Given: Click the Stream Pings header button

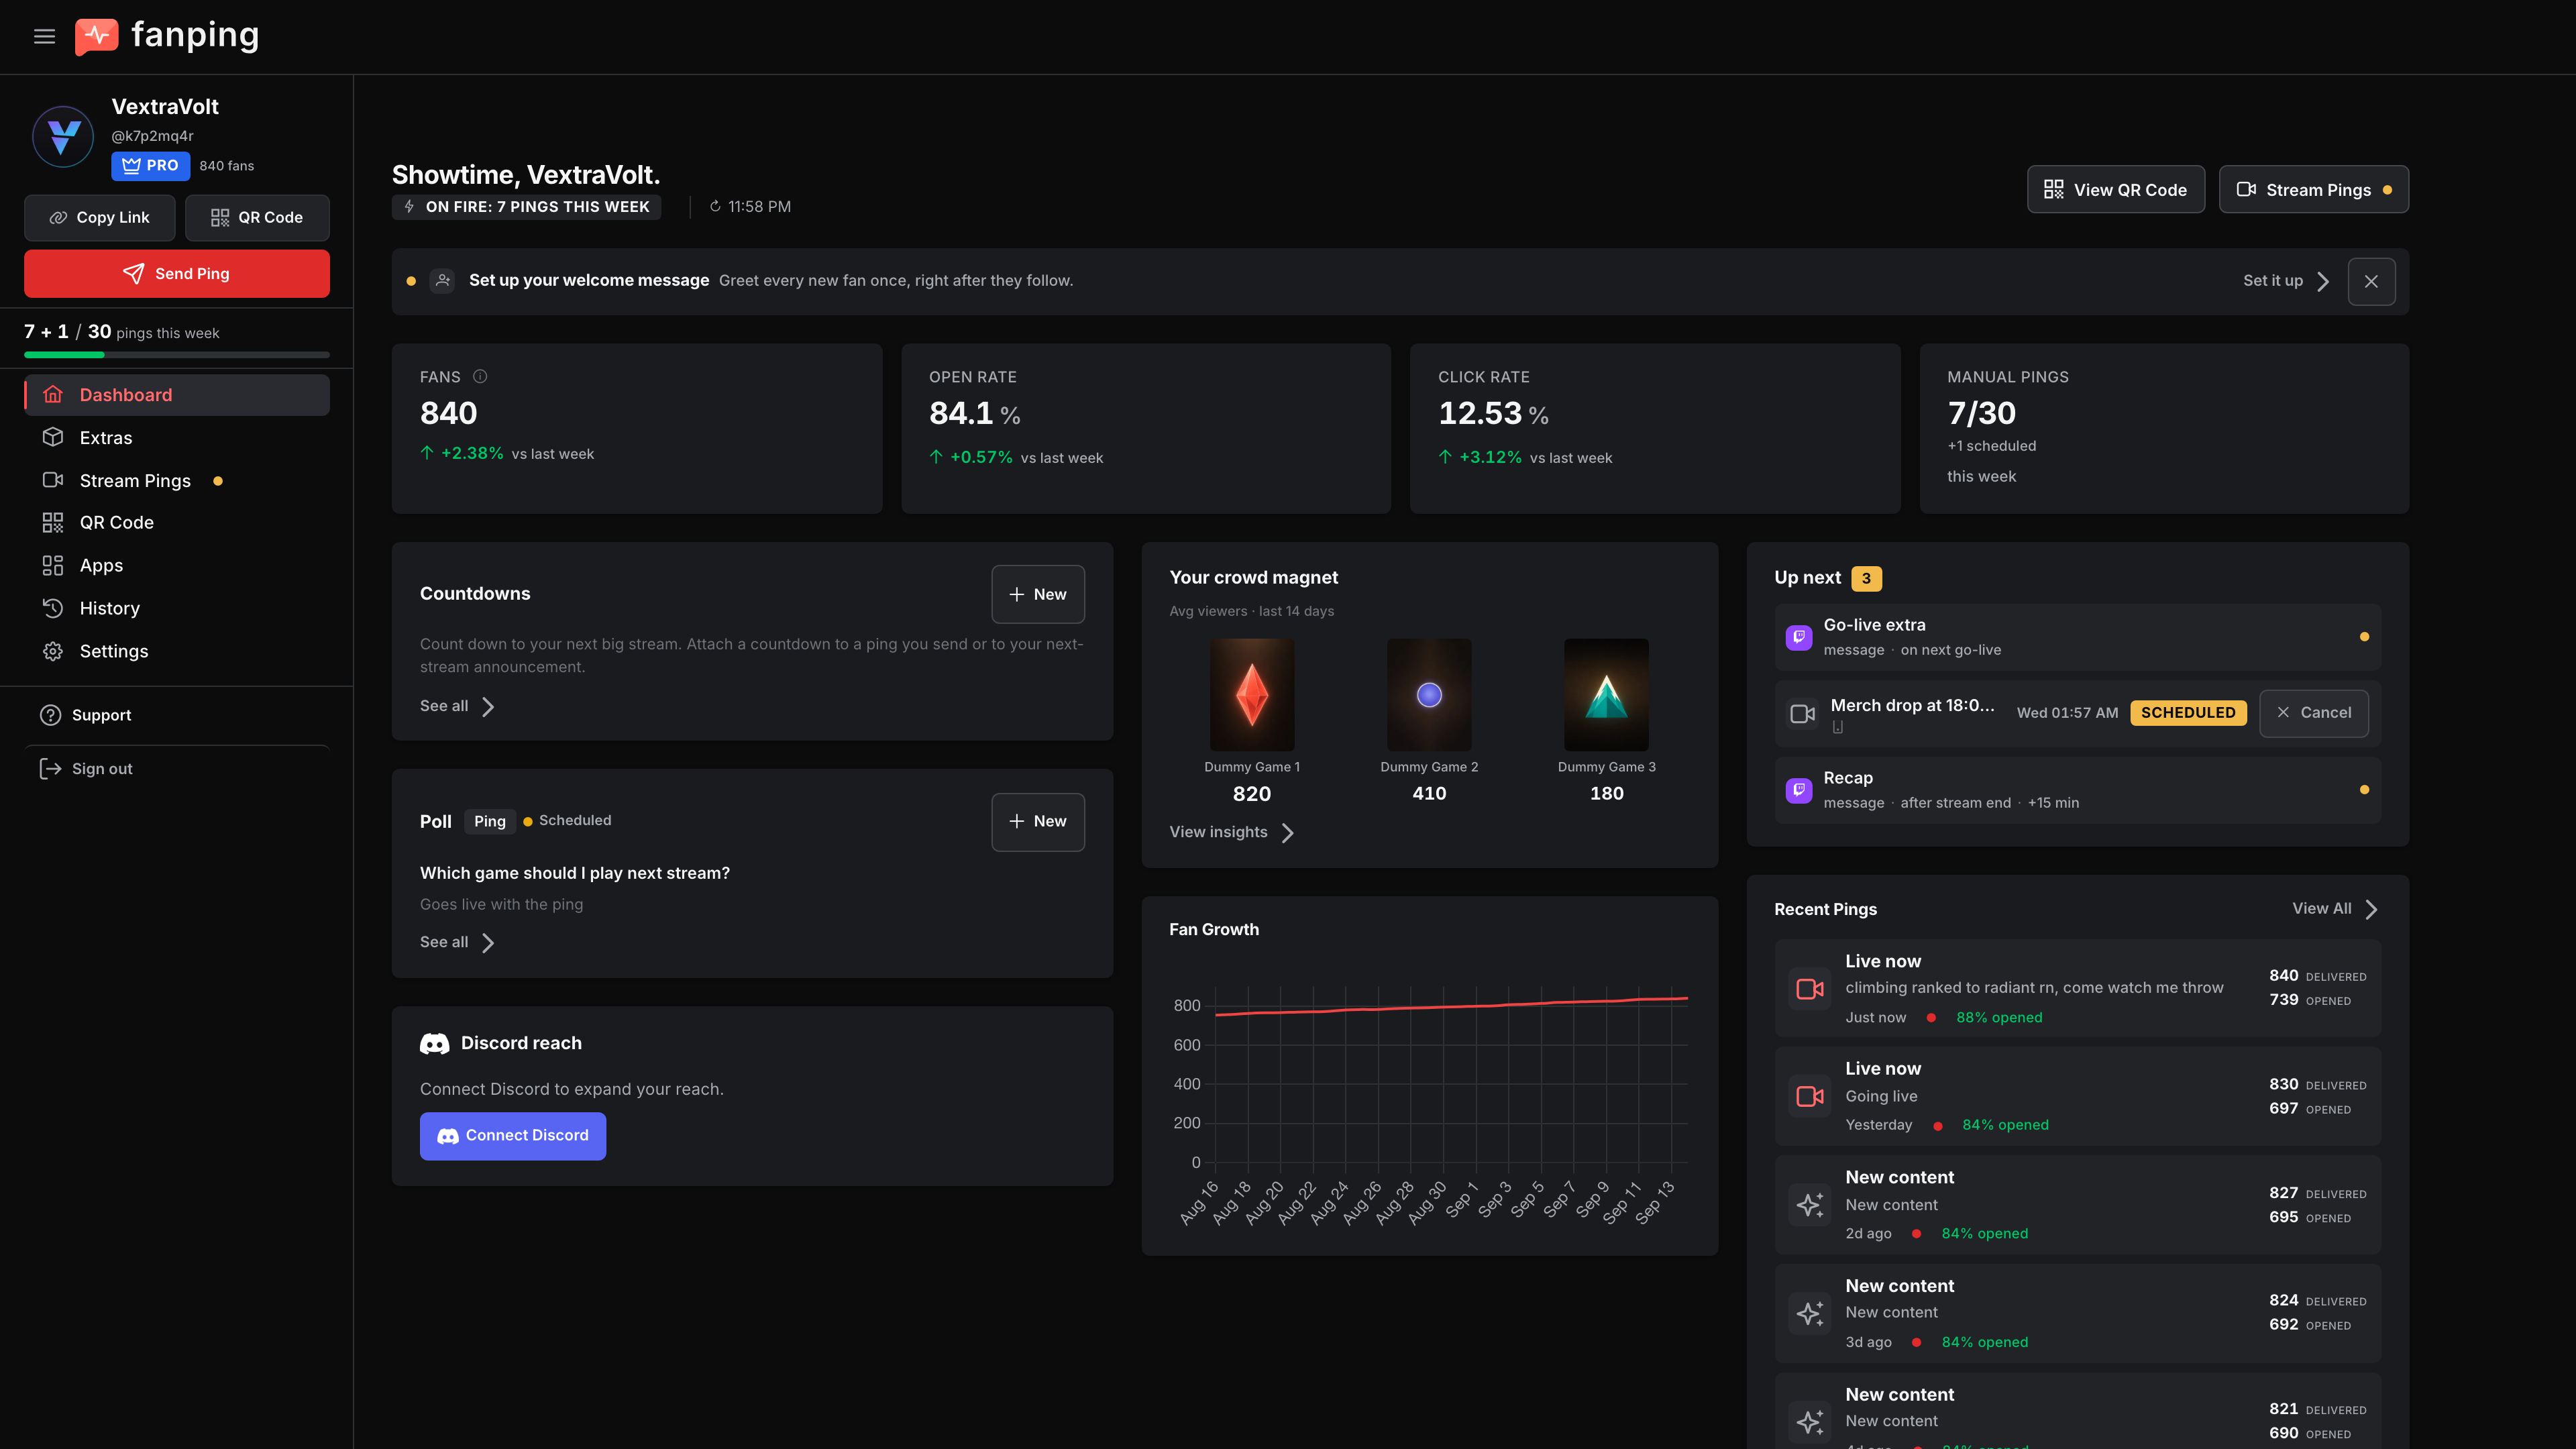Looking at the screenshot, I should (2314, 190).
